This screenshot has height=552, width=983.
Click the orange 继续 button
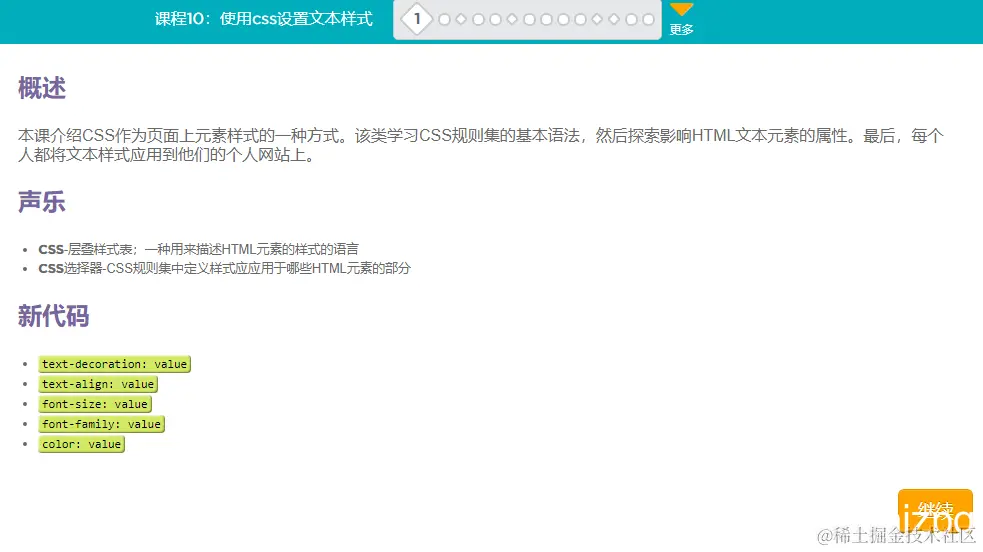pos(935,510)
